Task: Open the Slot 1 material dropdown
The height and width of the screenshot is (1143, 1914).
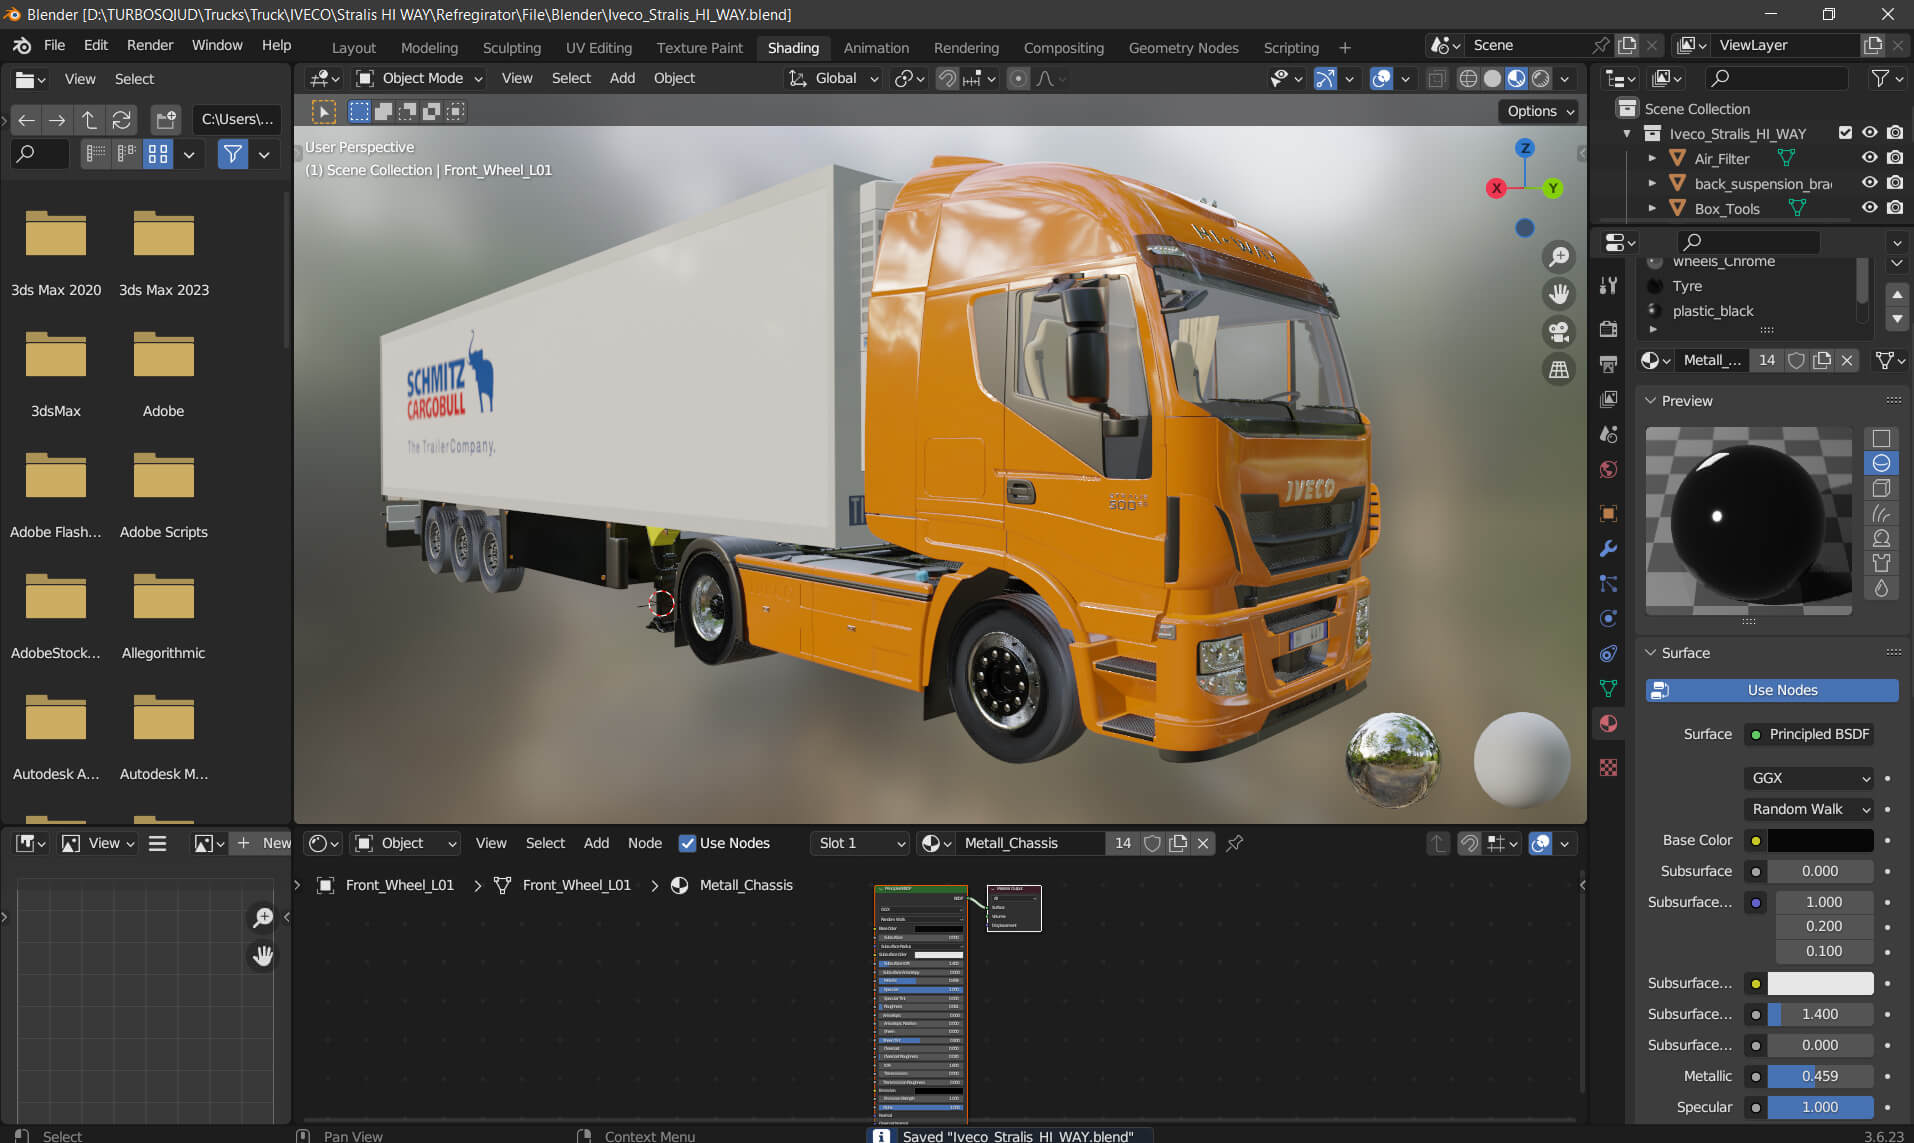Action: click(860, 843)
